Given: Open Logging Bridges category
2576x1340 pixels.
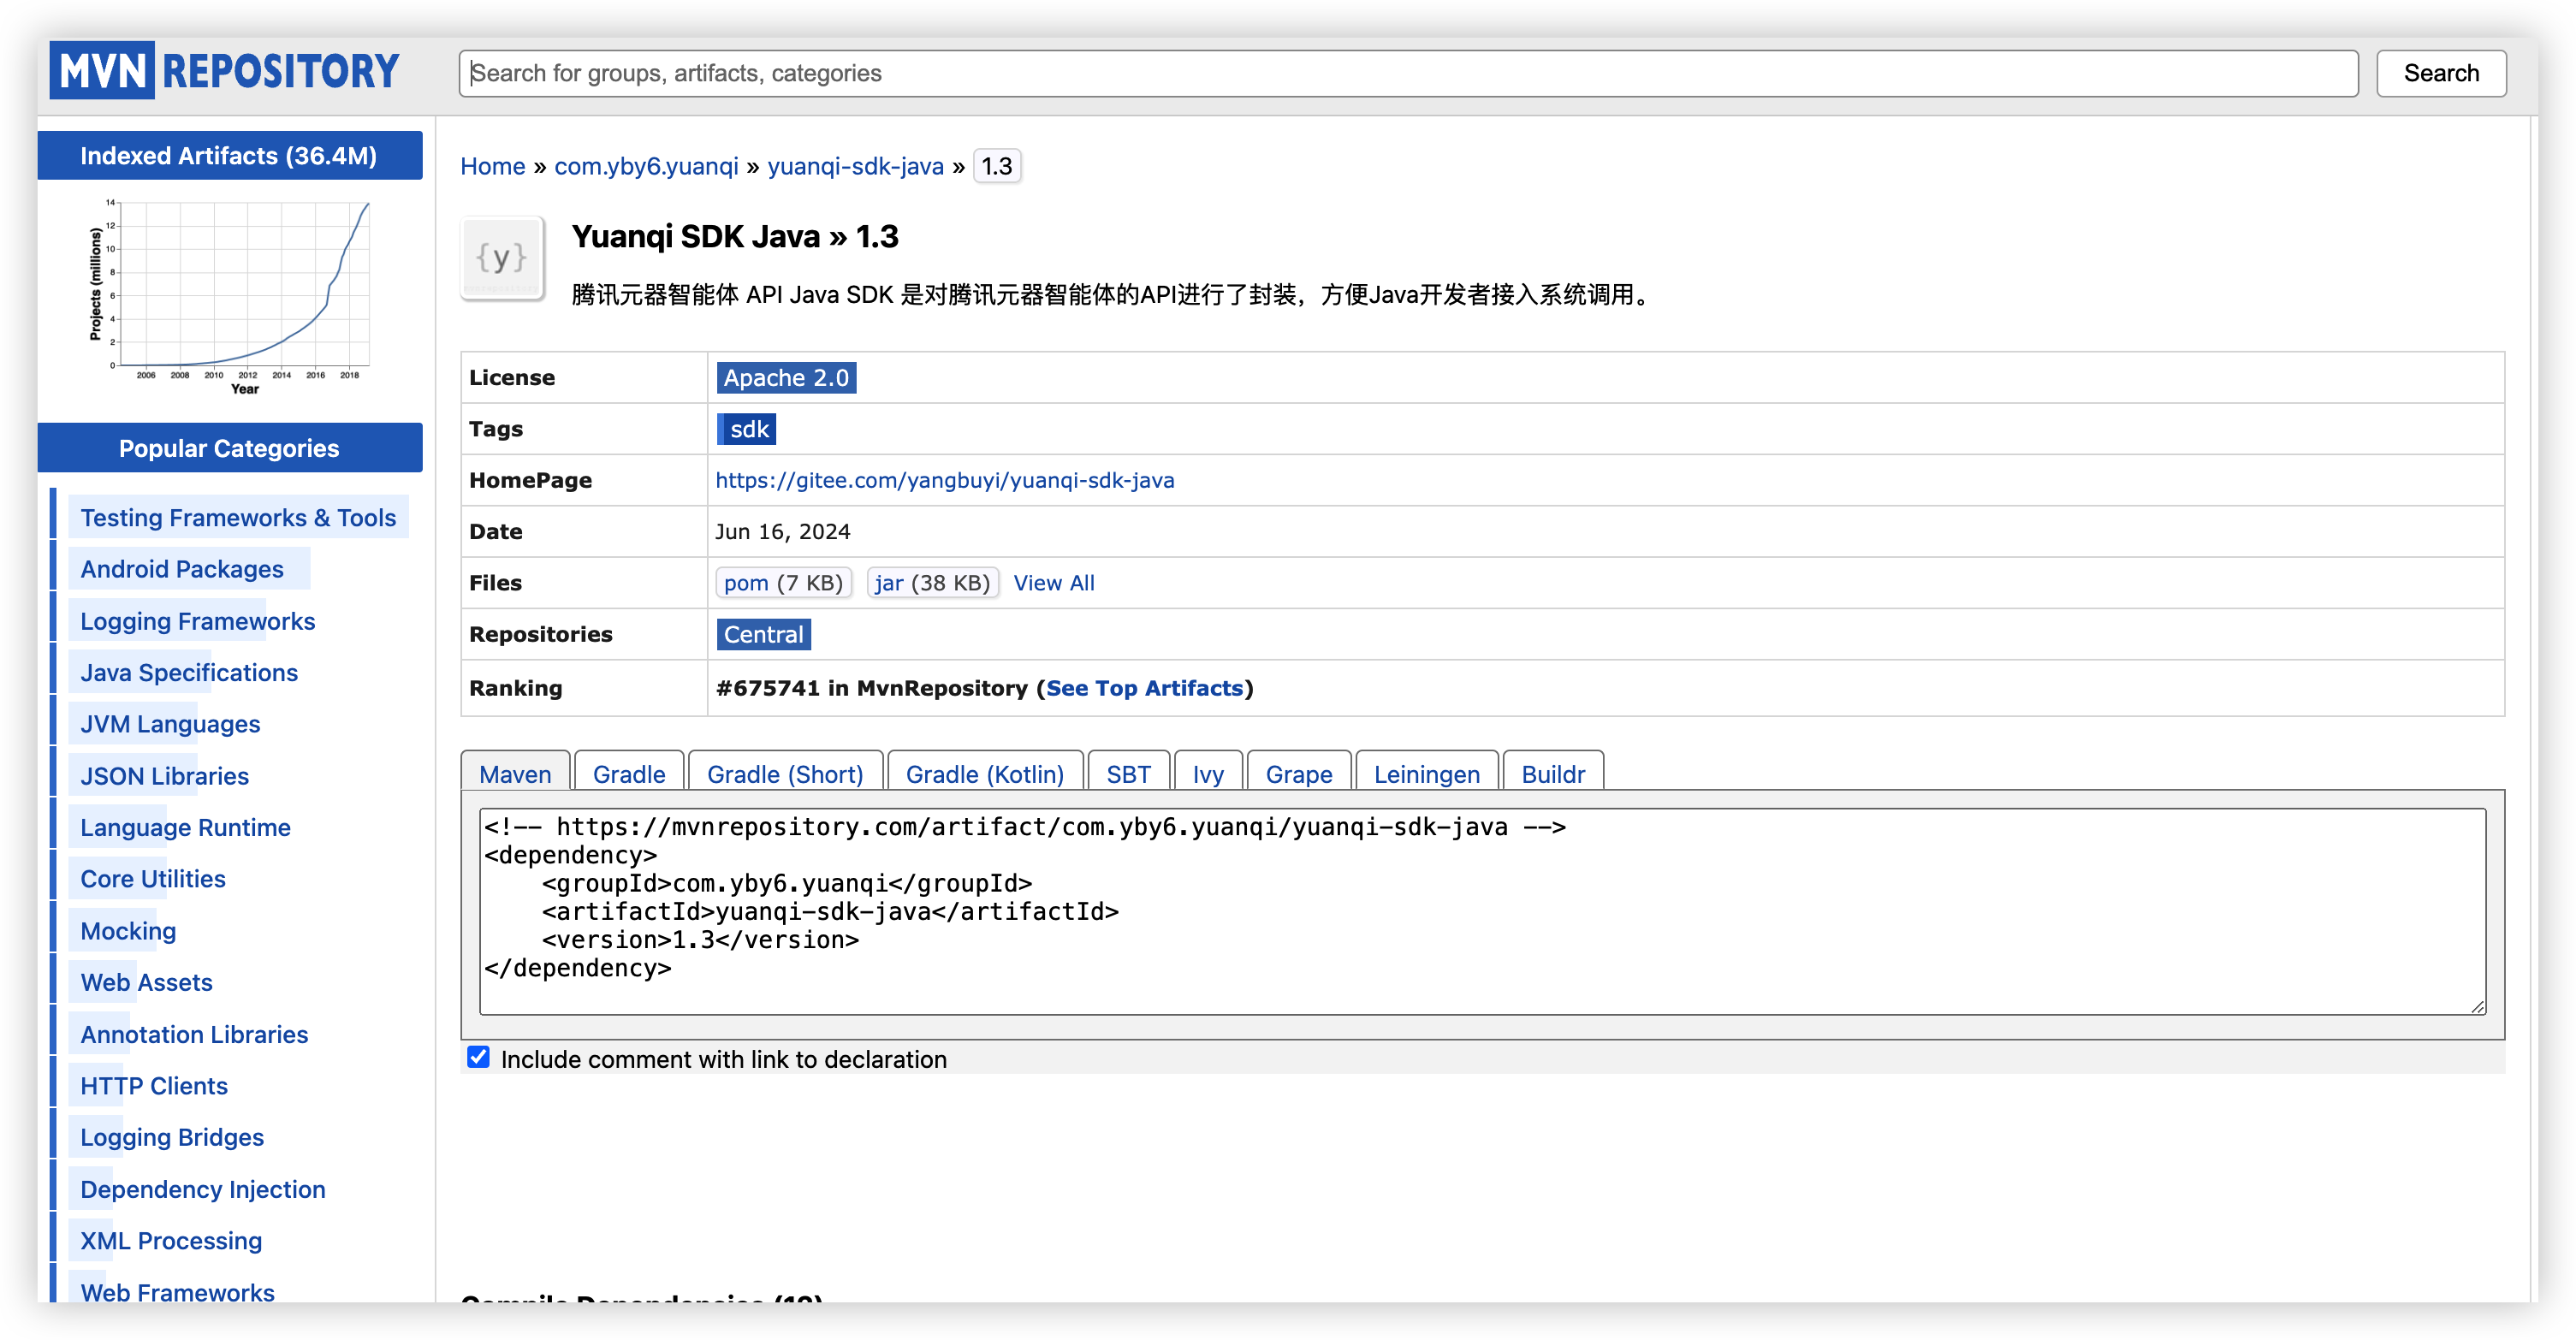Looking at the screenshot, I should tap(172, 1137).
